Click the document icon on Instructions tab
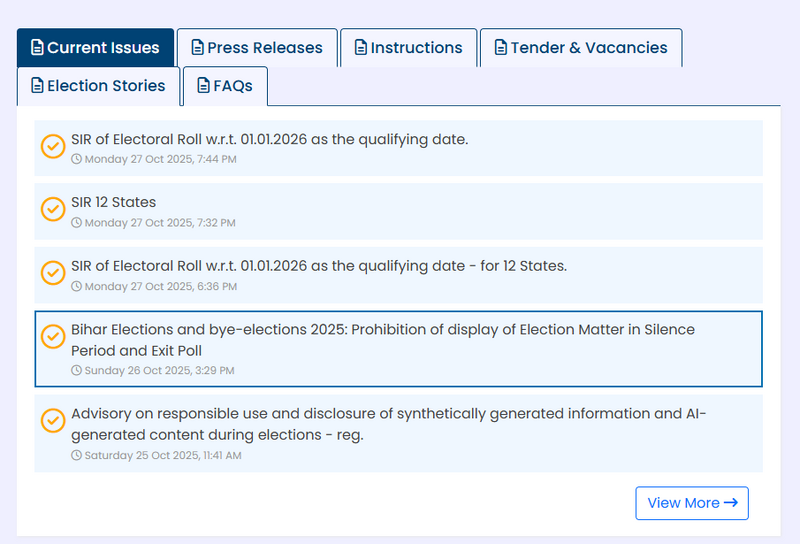 [x=361, y=48]
